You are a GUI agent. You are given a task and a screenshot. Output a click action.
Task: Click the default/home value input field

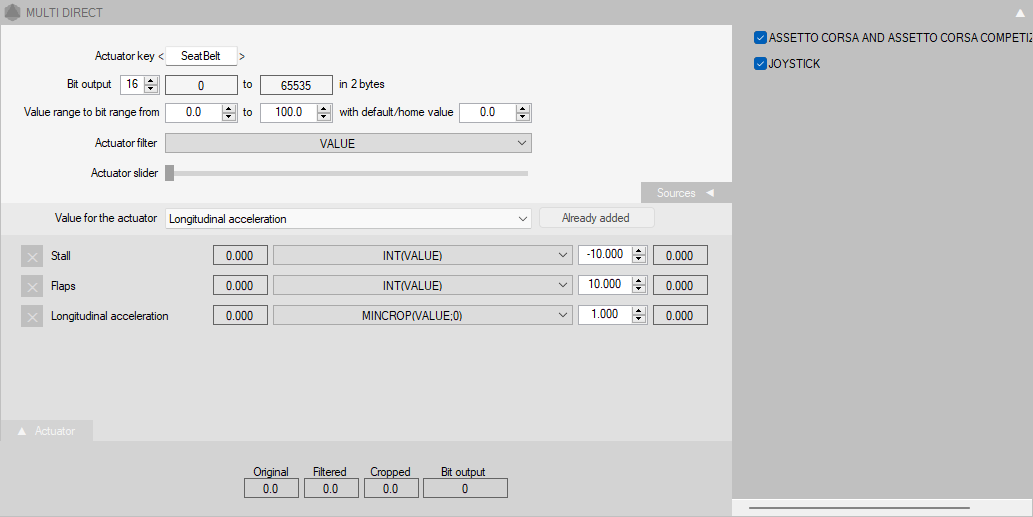[488, 113]
